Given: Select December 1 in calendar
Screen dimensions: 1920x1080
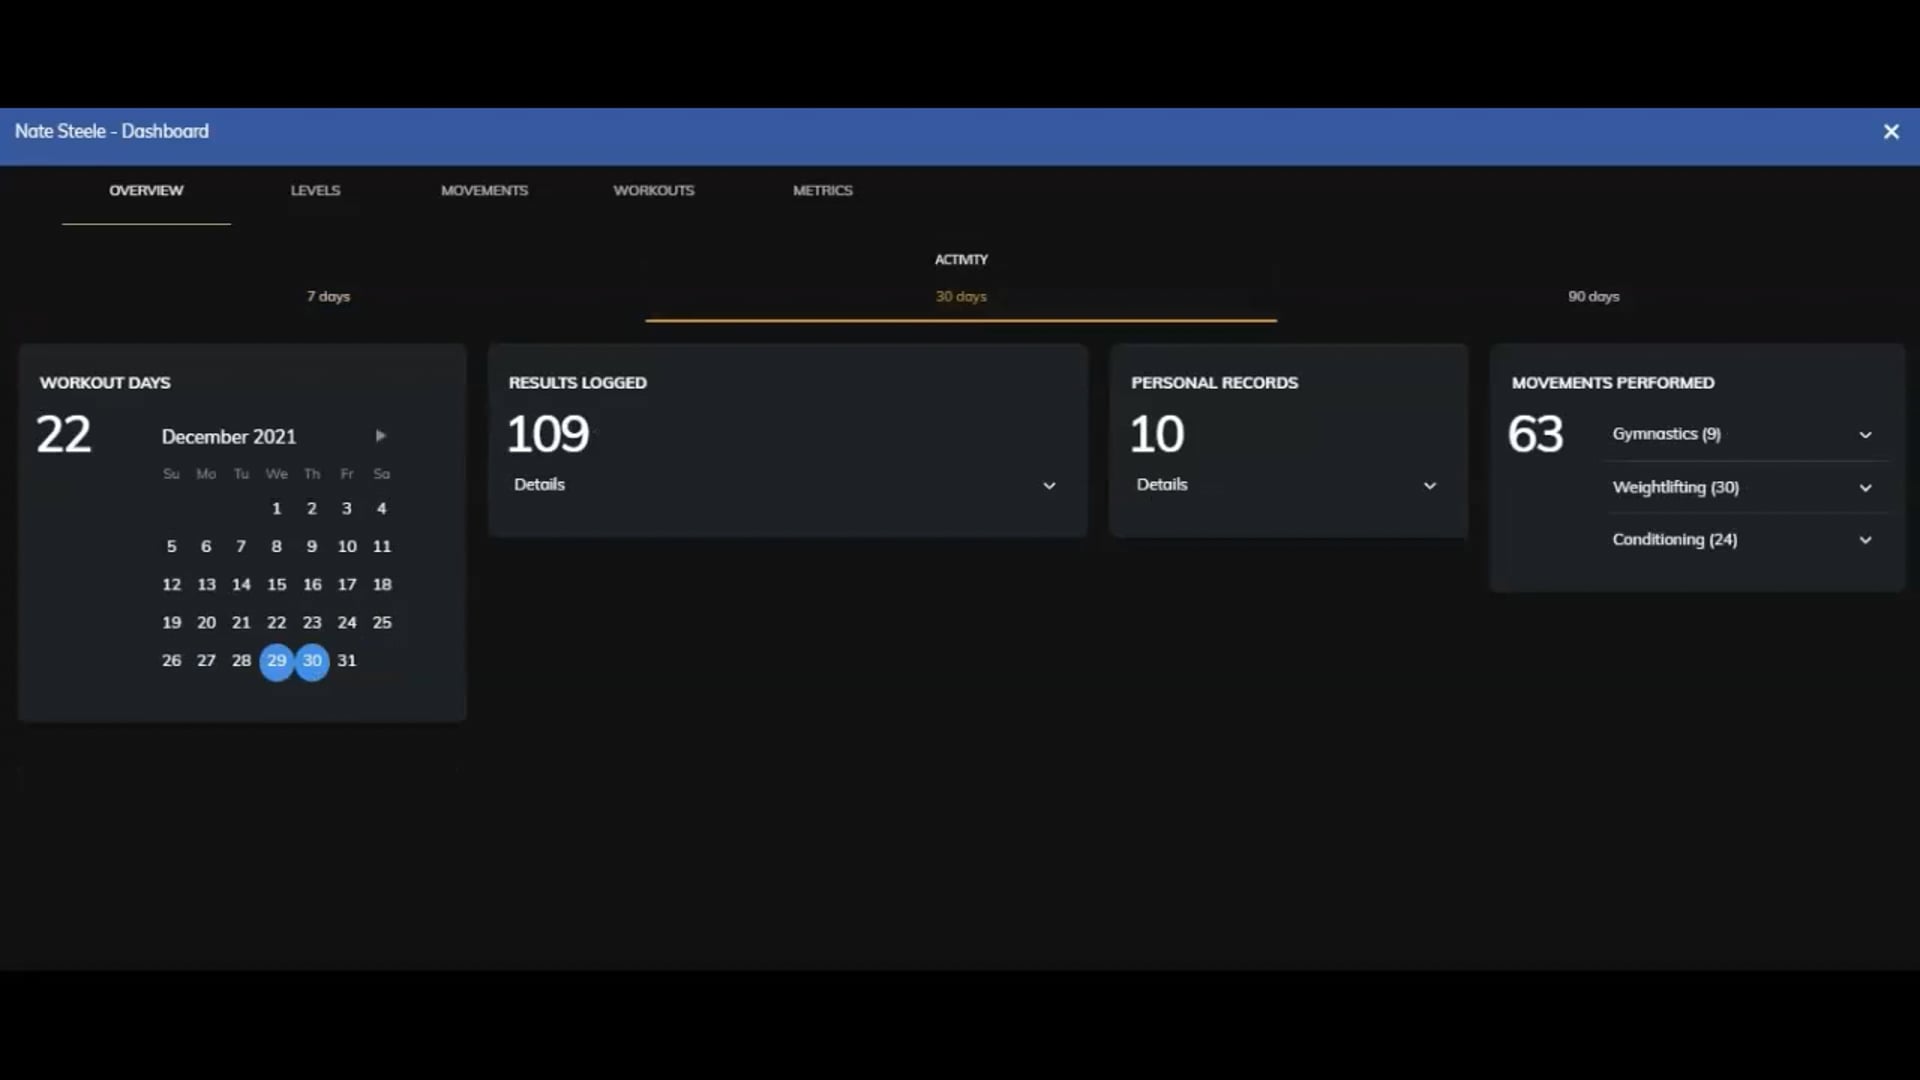Looking at the screenshot, I should pyautogui.click(x=276, y=508).
